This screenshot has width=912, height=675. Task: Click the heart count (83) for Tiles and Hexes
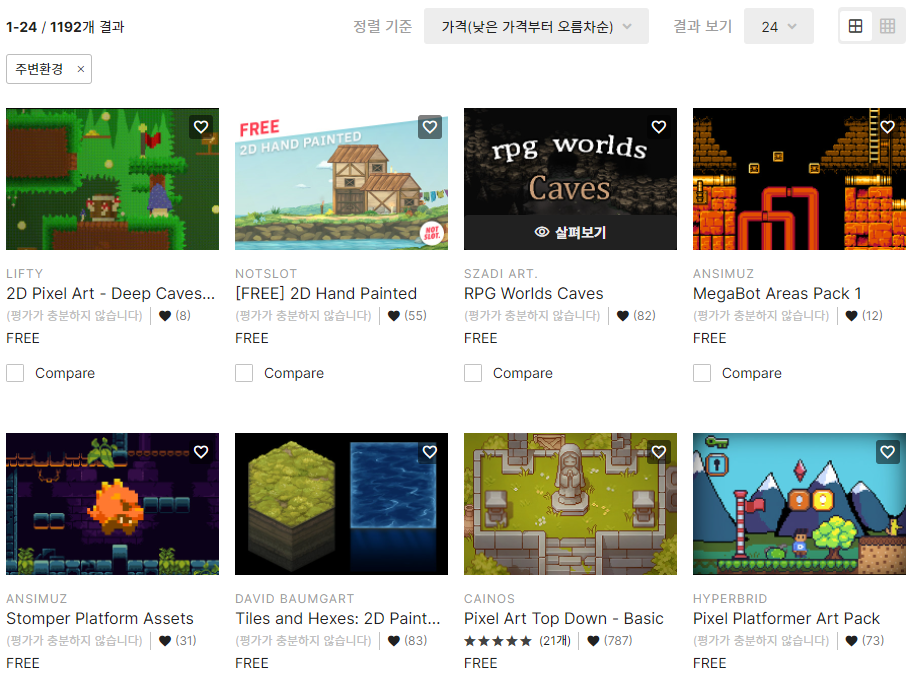point(407,641)
